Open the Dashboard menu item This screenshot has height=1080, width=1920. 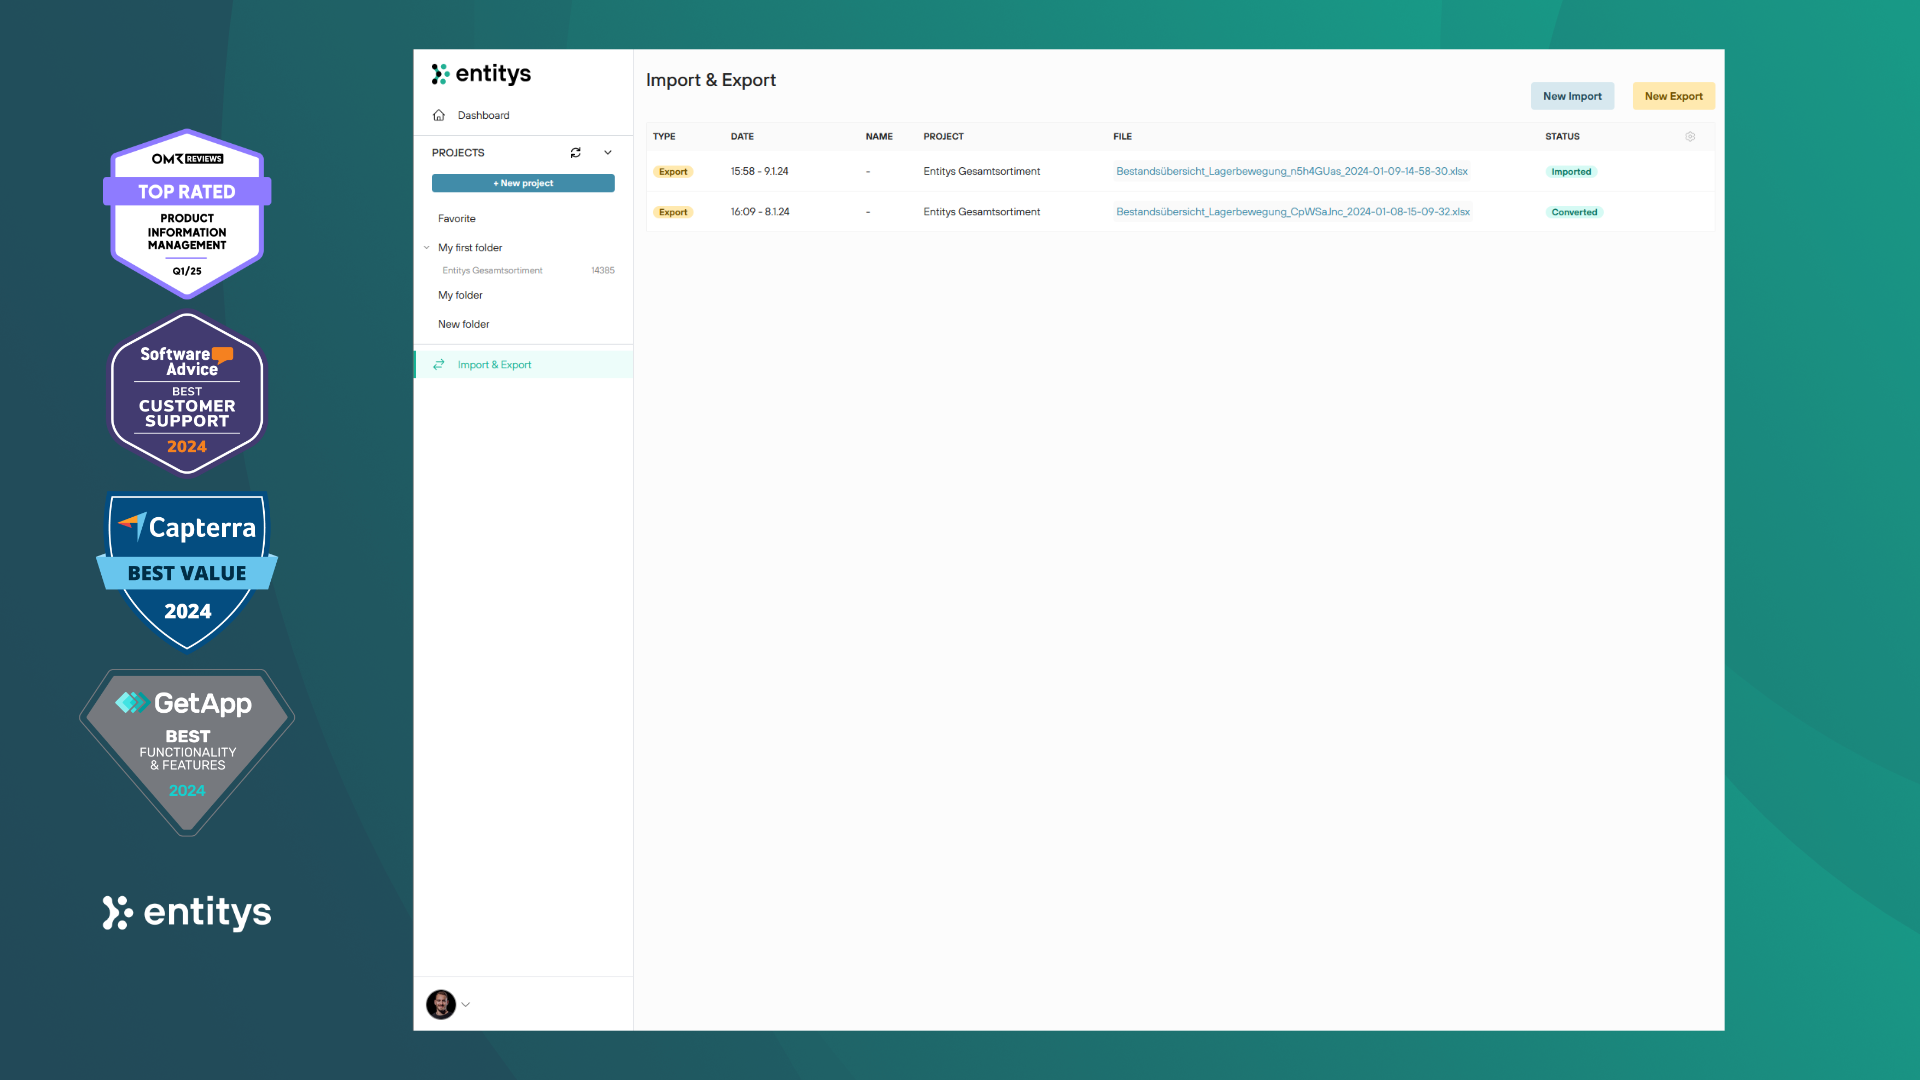(x=483, y=116)
